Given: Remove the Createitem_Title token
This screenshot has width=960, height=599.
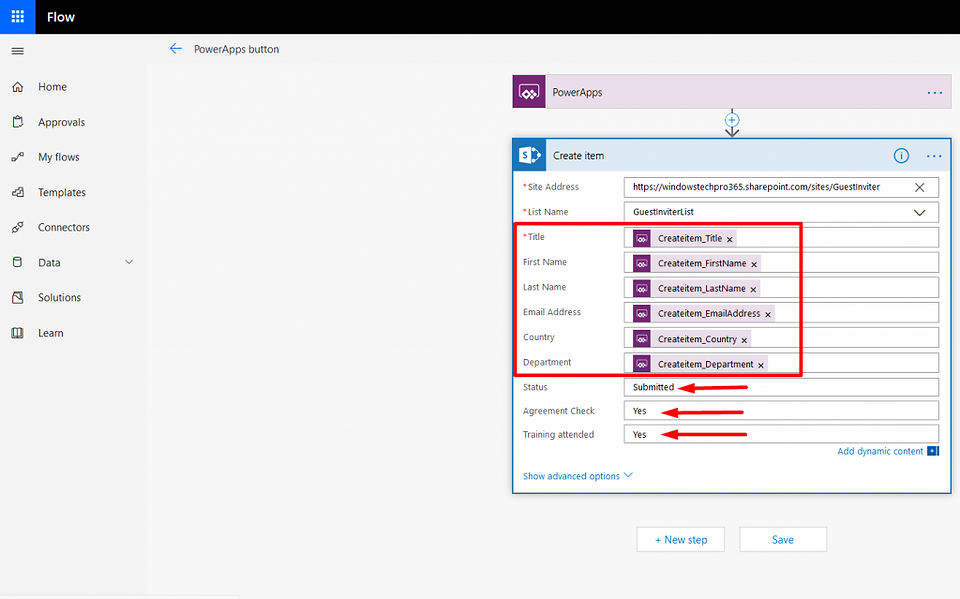Looking at the screenshot, I should pos(730,239).
